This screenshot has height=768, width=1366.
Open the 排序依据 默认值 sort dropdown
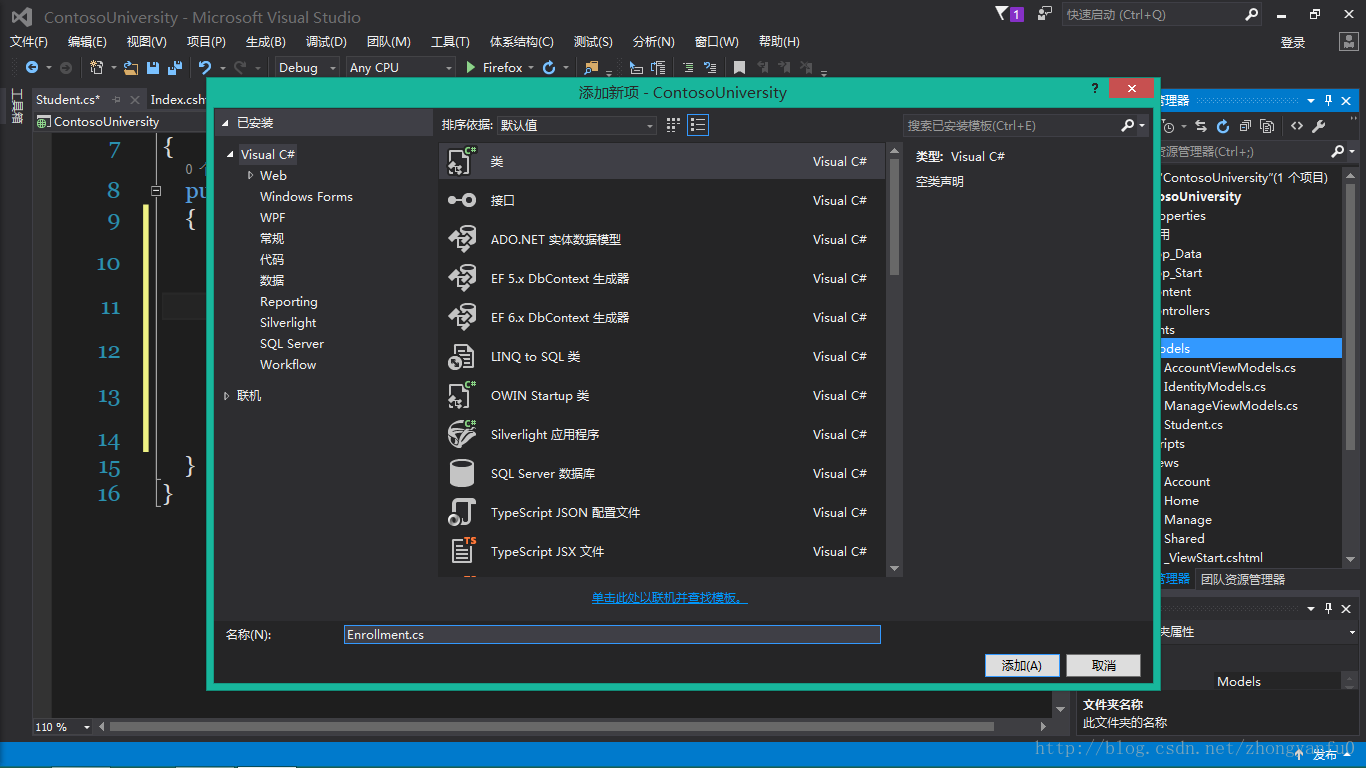(x=577, y=125)
